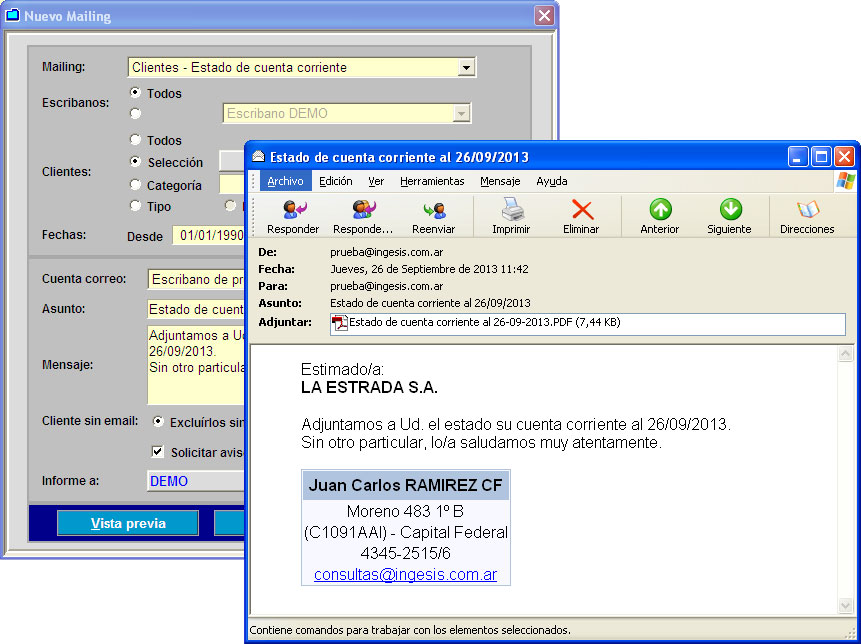Select the specific escribano radio button
The height and width of the screenshot is (644, 861).
pyautogui.click(x=135, y=114)
